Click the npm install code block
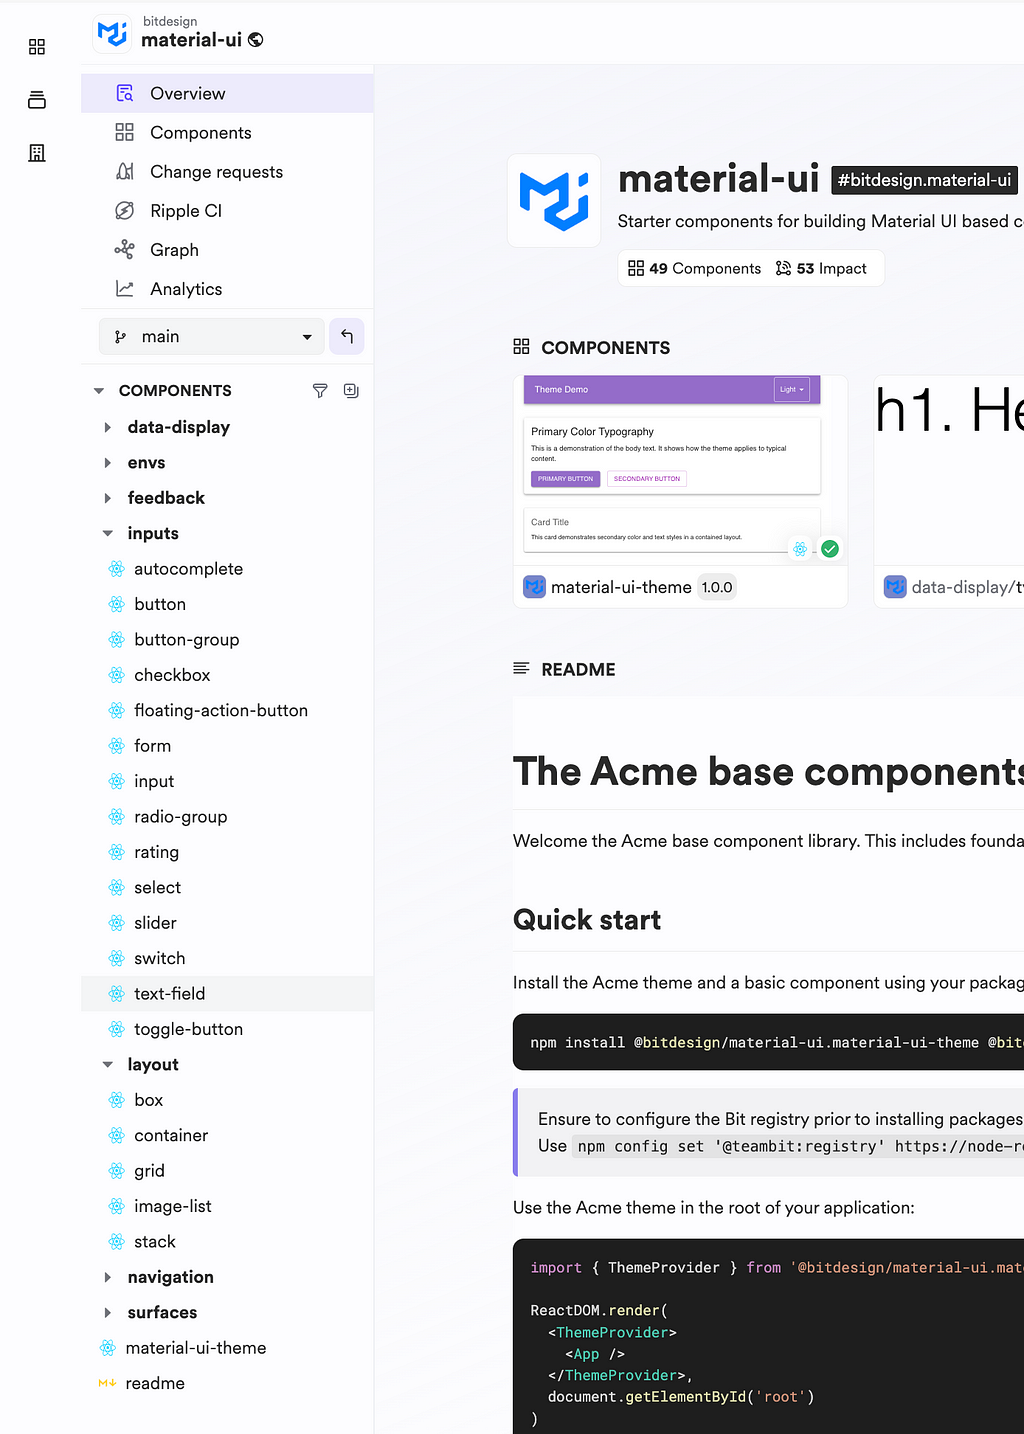This screenshot has width=1024, height=1434. [x=768, y=1042]
